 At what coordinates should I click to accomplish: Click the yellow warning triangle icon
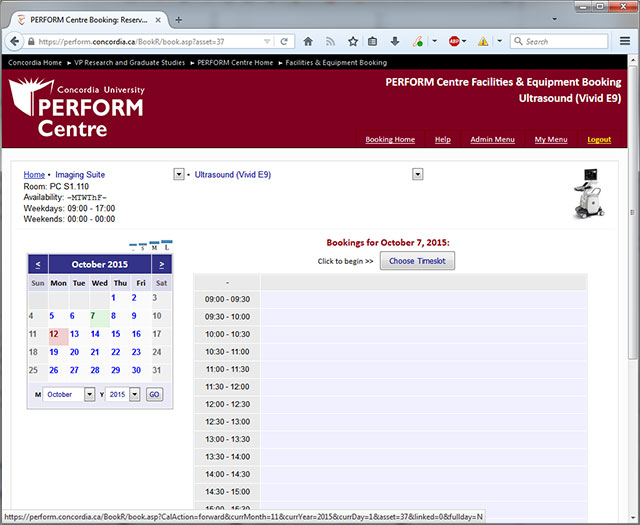pos(483,42)
